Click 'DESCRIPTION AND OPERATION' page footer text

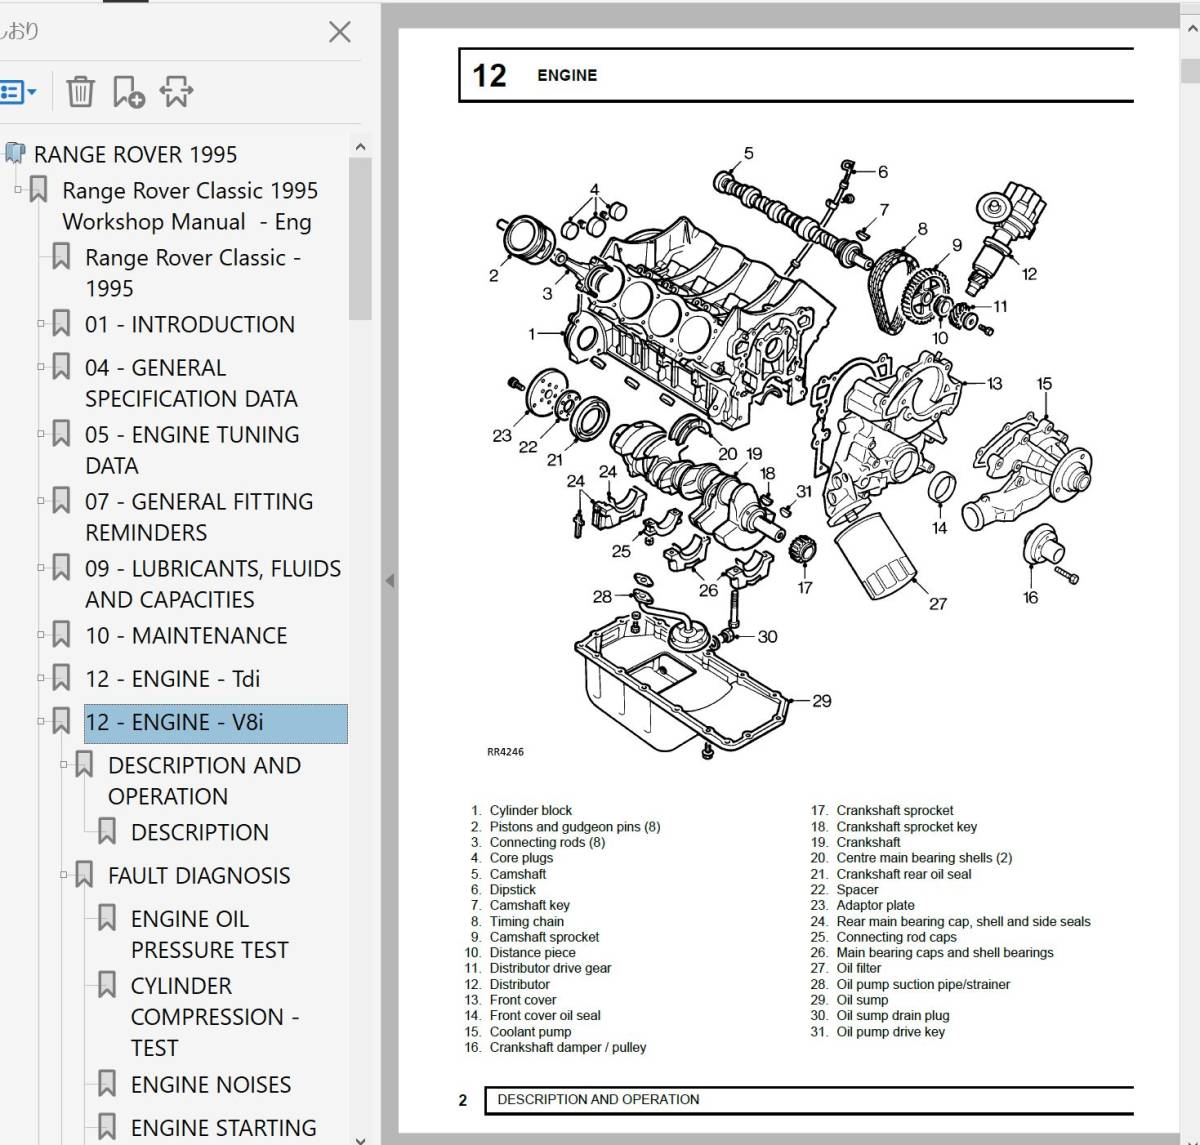tap(598, 1099)
